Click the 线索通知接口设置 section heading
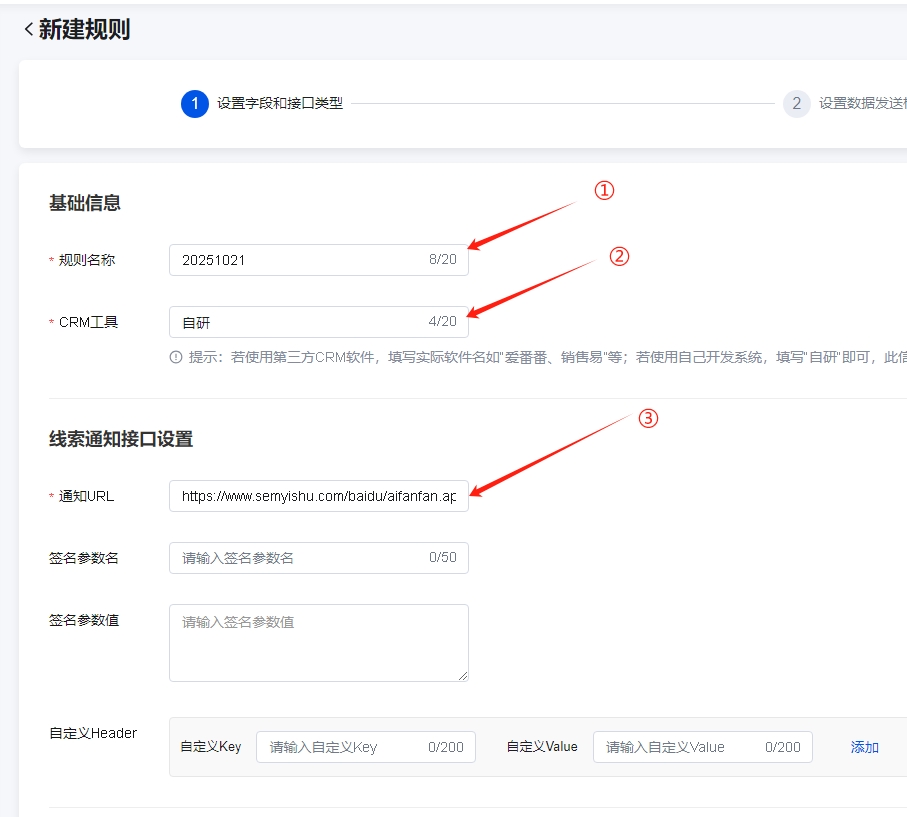 (x=121, y=439)
